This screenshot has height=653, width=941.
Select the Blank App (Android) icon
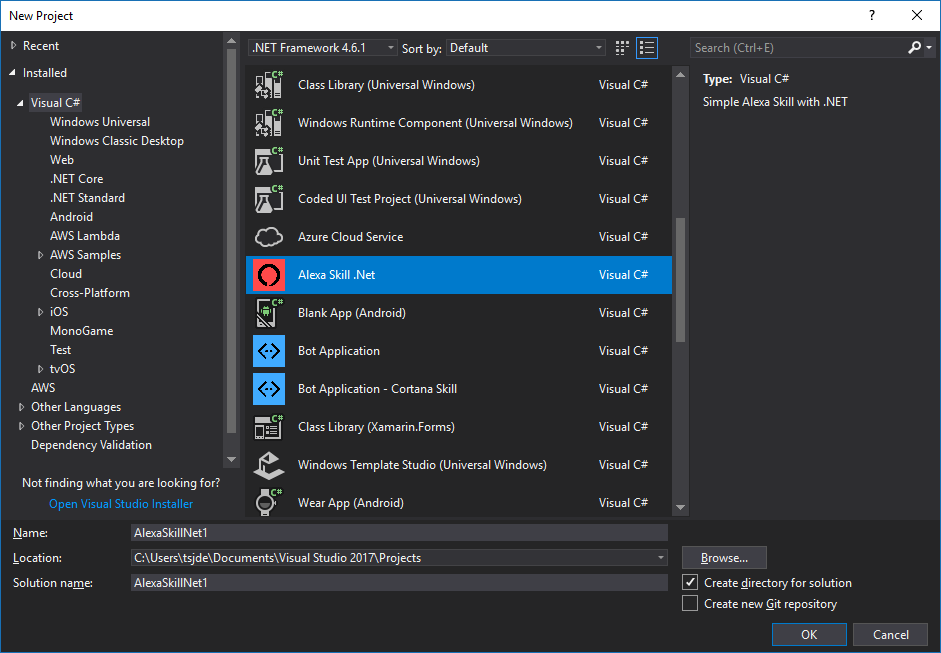point(269,313)
